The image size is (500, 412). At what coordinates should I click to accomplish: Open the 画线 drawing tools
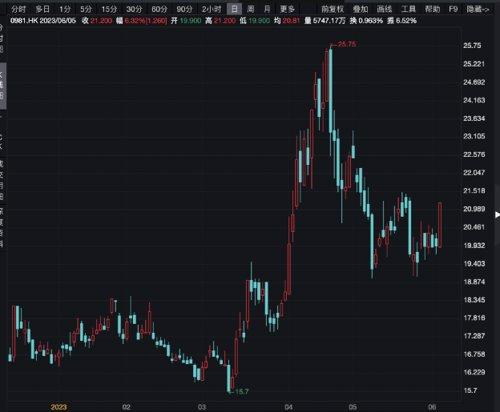(384, 9)
